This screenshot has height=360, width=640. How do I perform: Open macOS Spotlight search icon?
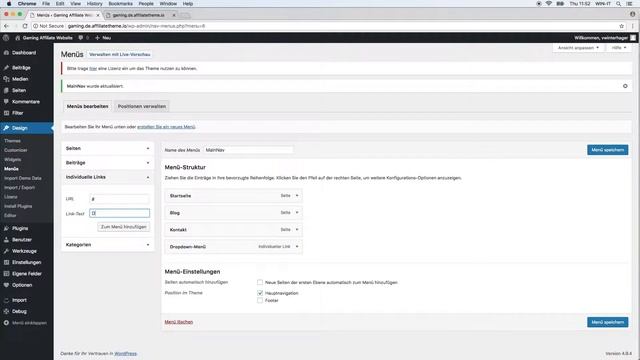coord(619,4)
